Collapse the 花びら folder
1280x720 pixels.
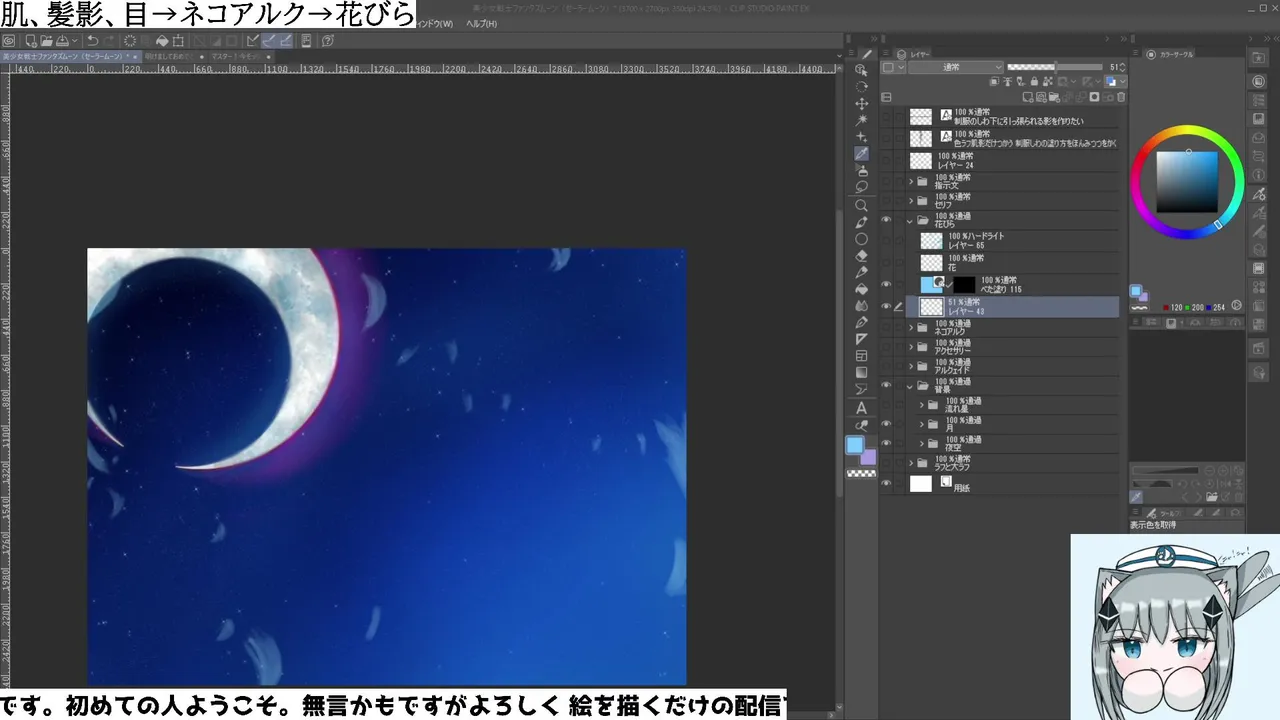(910, 220)
